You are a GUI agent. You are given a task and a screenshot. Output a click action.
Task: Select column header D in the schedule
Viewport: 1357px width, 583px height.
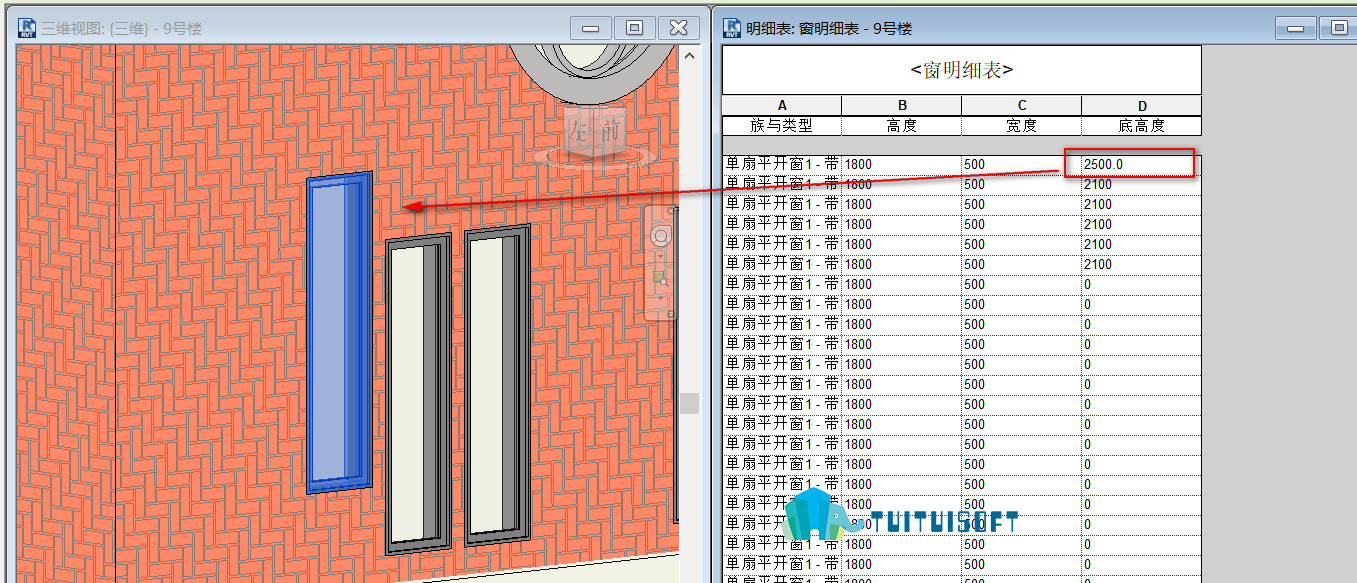coord(1142,106)
